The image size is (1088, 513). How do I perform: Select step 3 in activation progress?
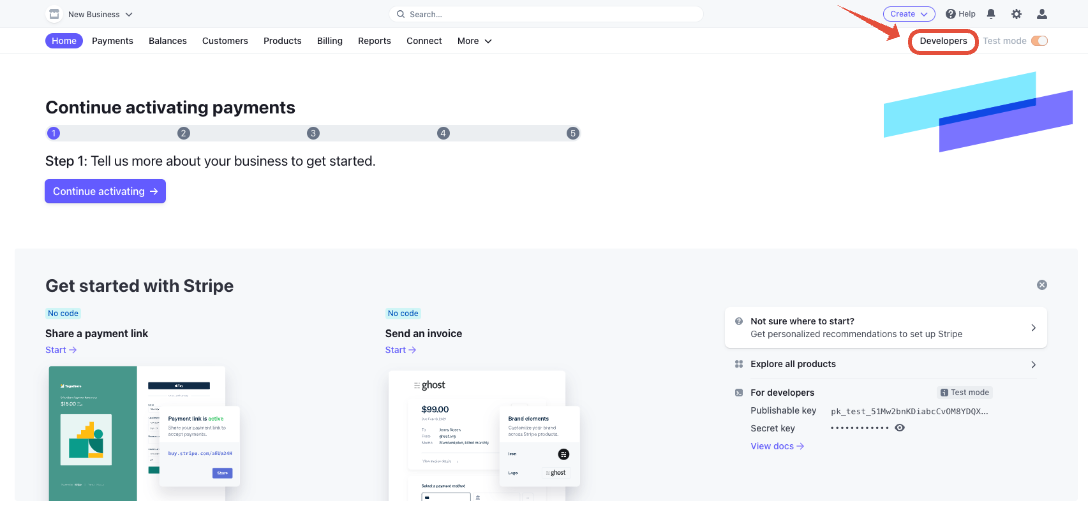(313, 133)
